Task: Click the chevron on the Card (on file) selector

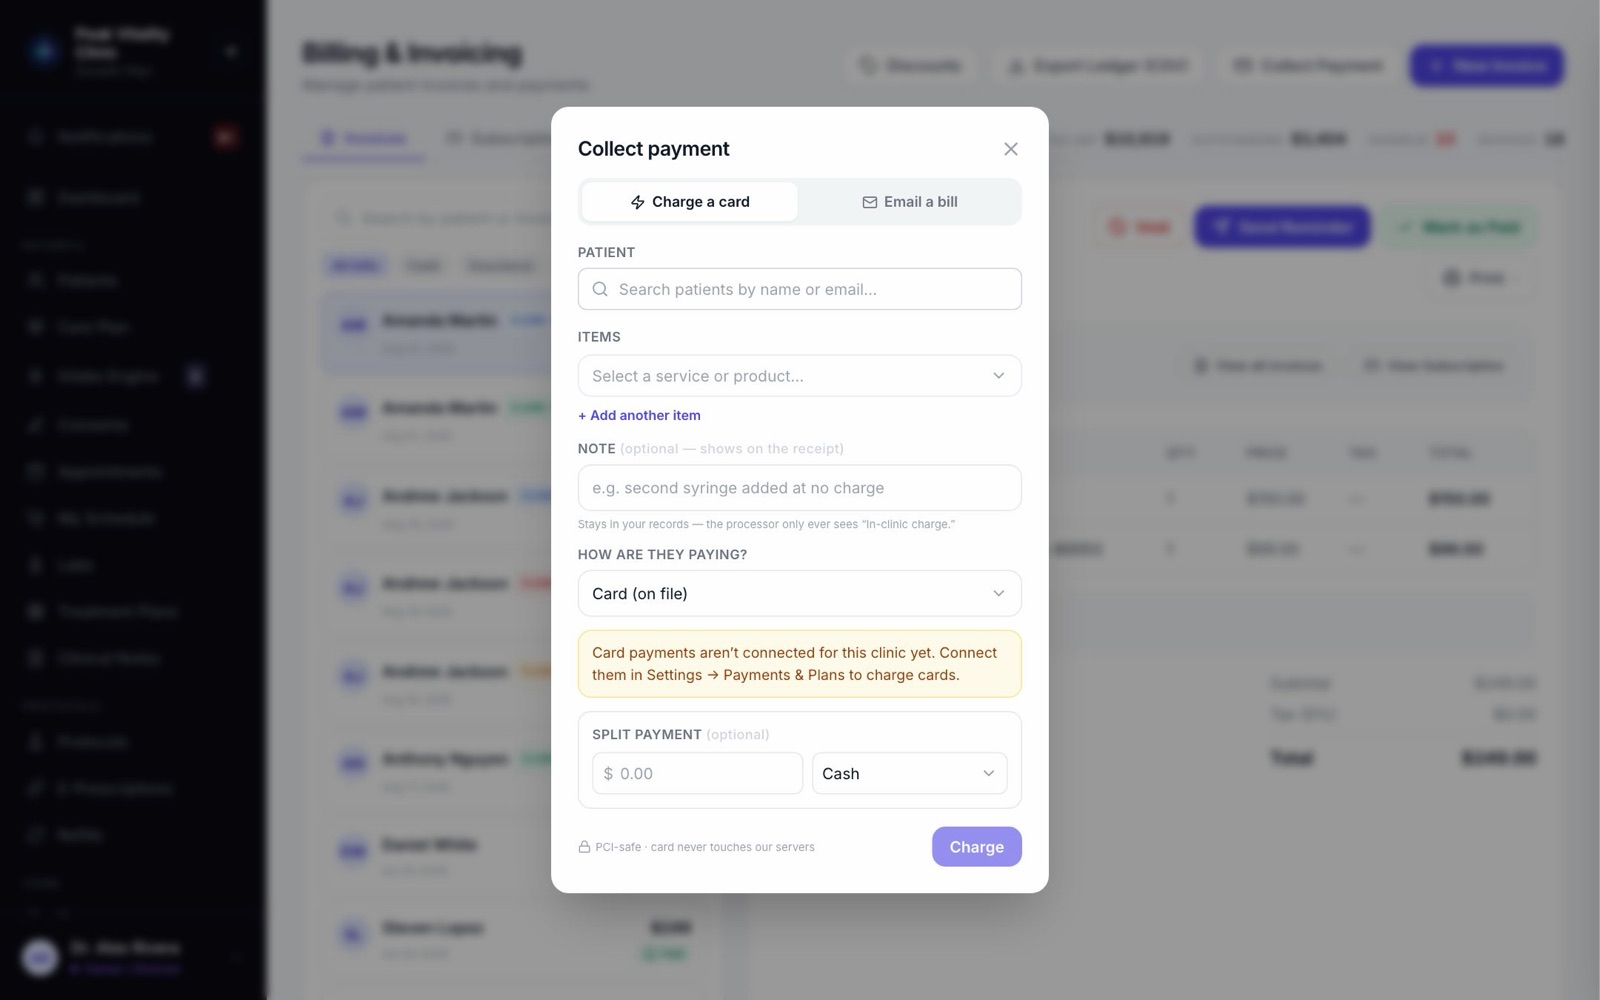Action: coord(998,594)
